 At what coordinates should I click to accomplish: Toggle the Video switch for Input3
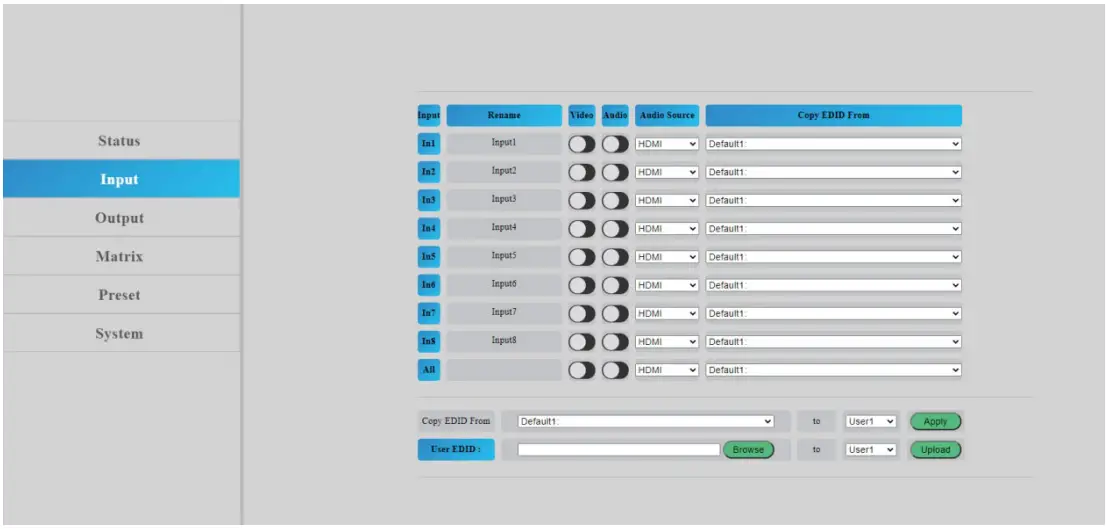[581, 200]
